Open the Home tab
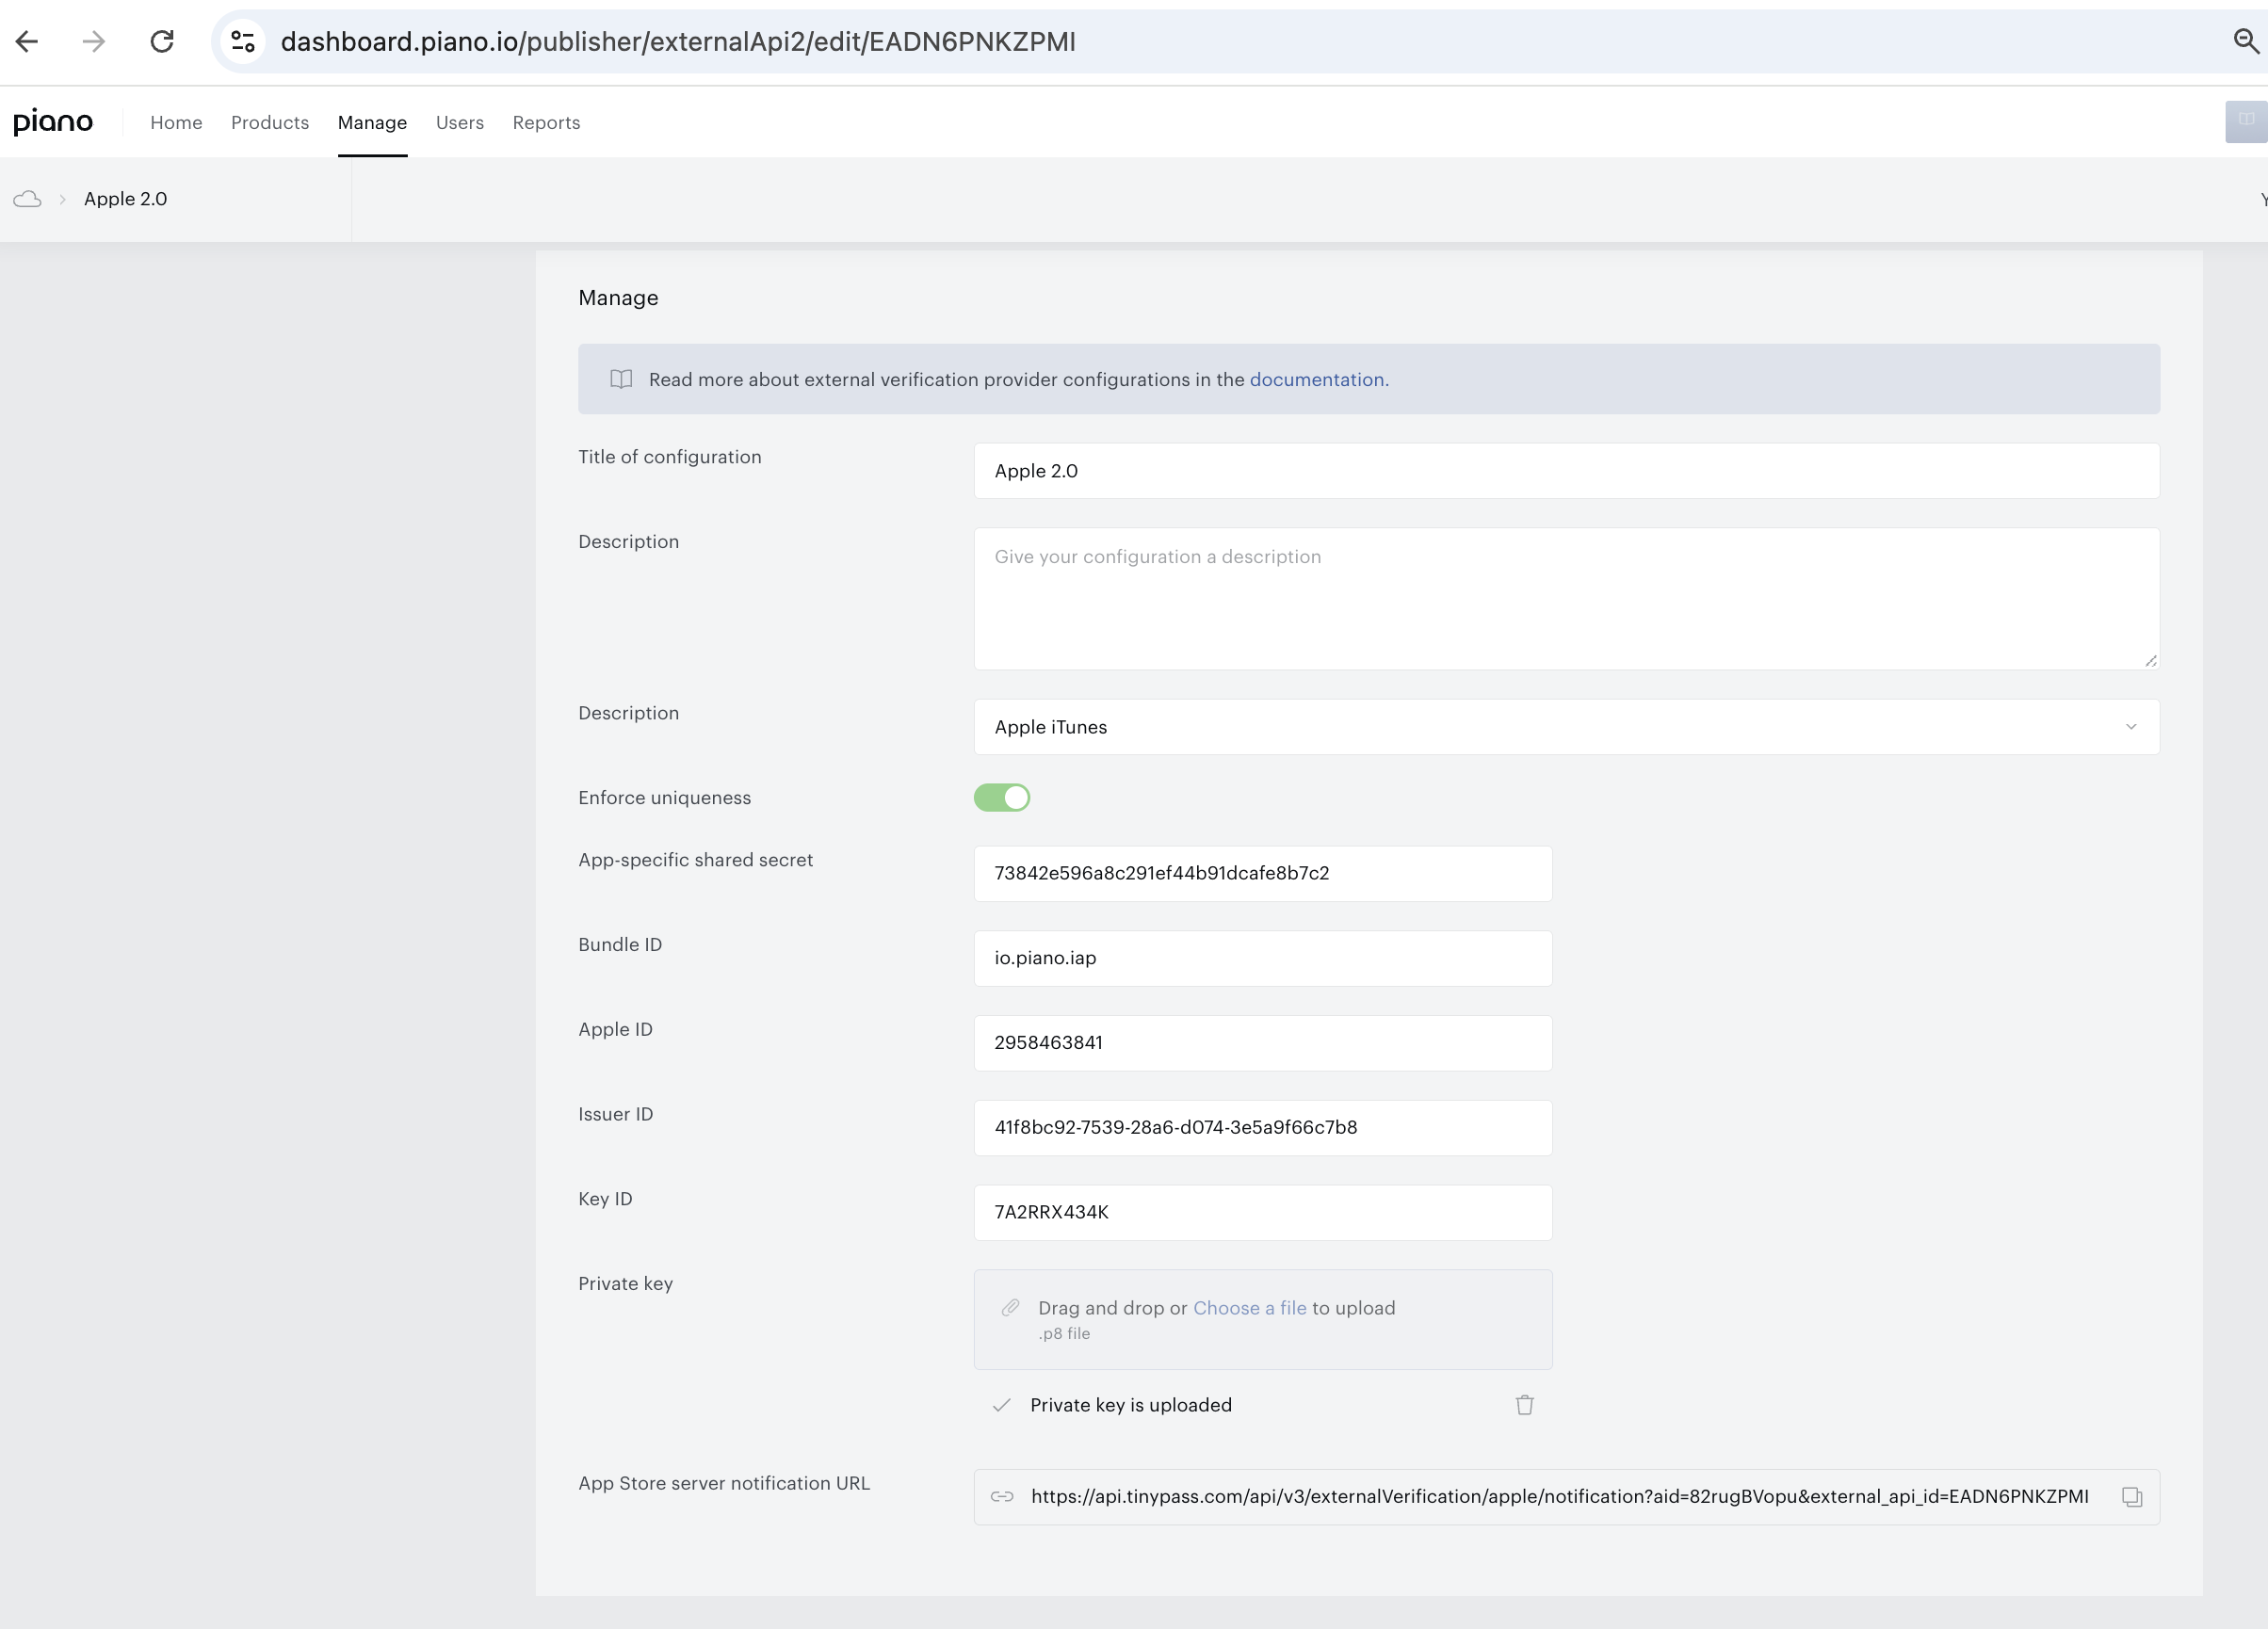Screen dimensions: 2268x1629 point(176,122)
